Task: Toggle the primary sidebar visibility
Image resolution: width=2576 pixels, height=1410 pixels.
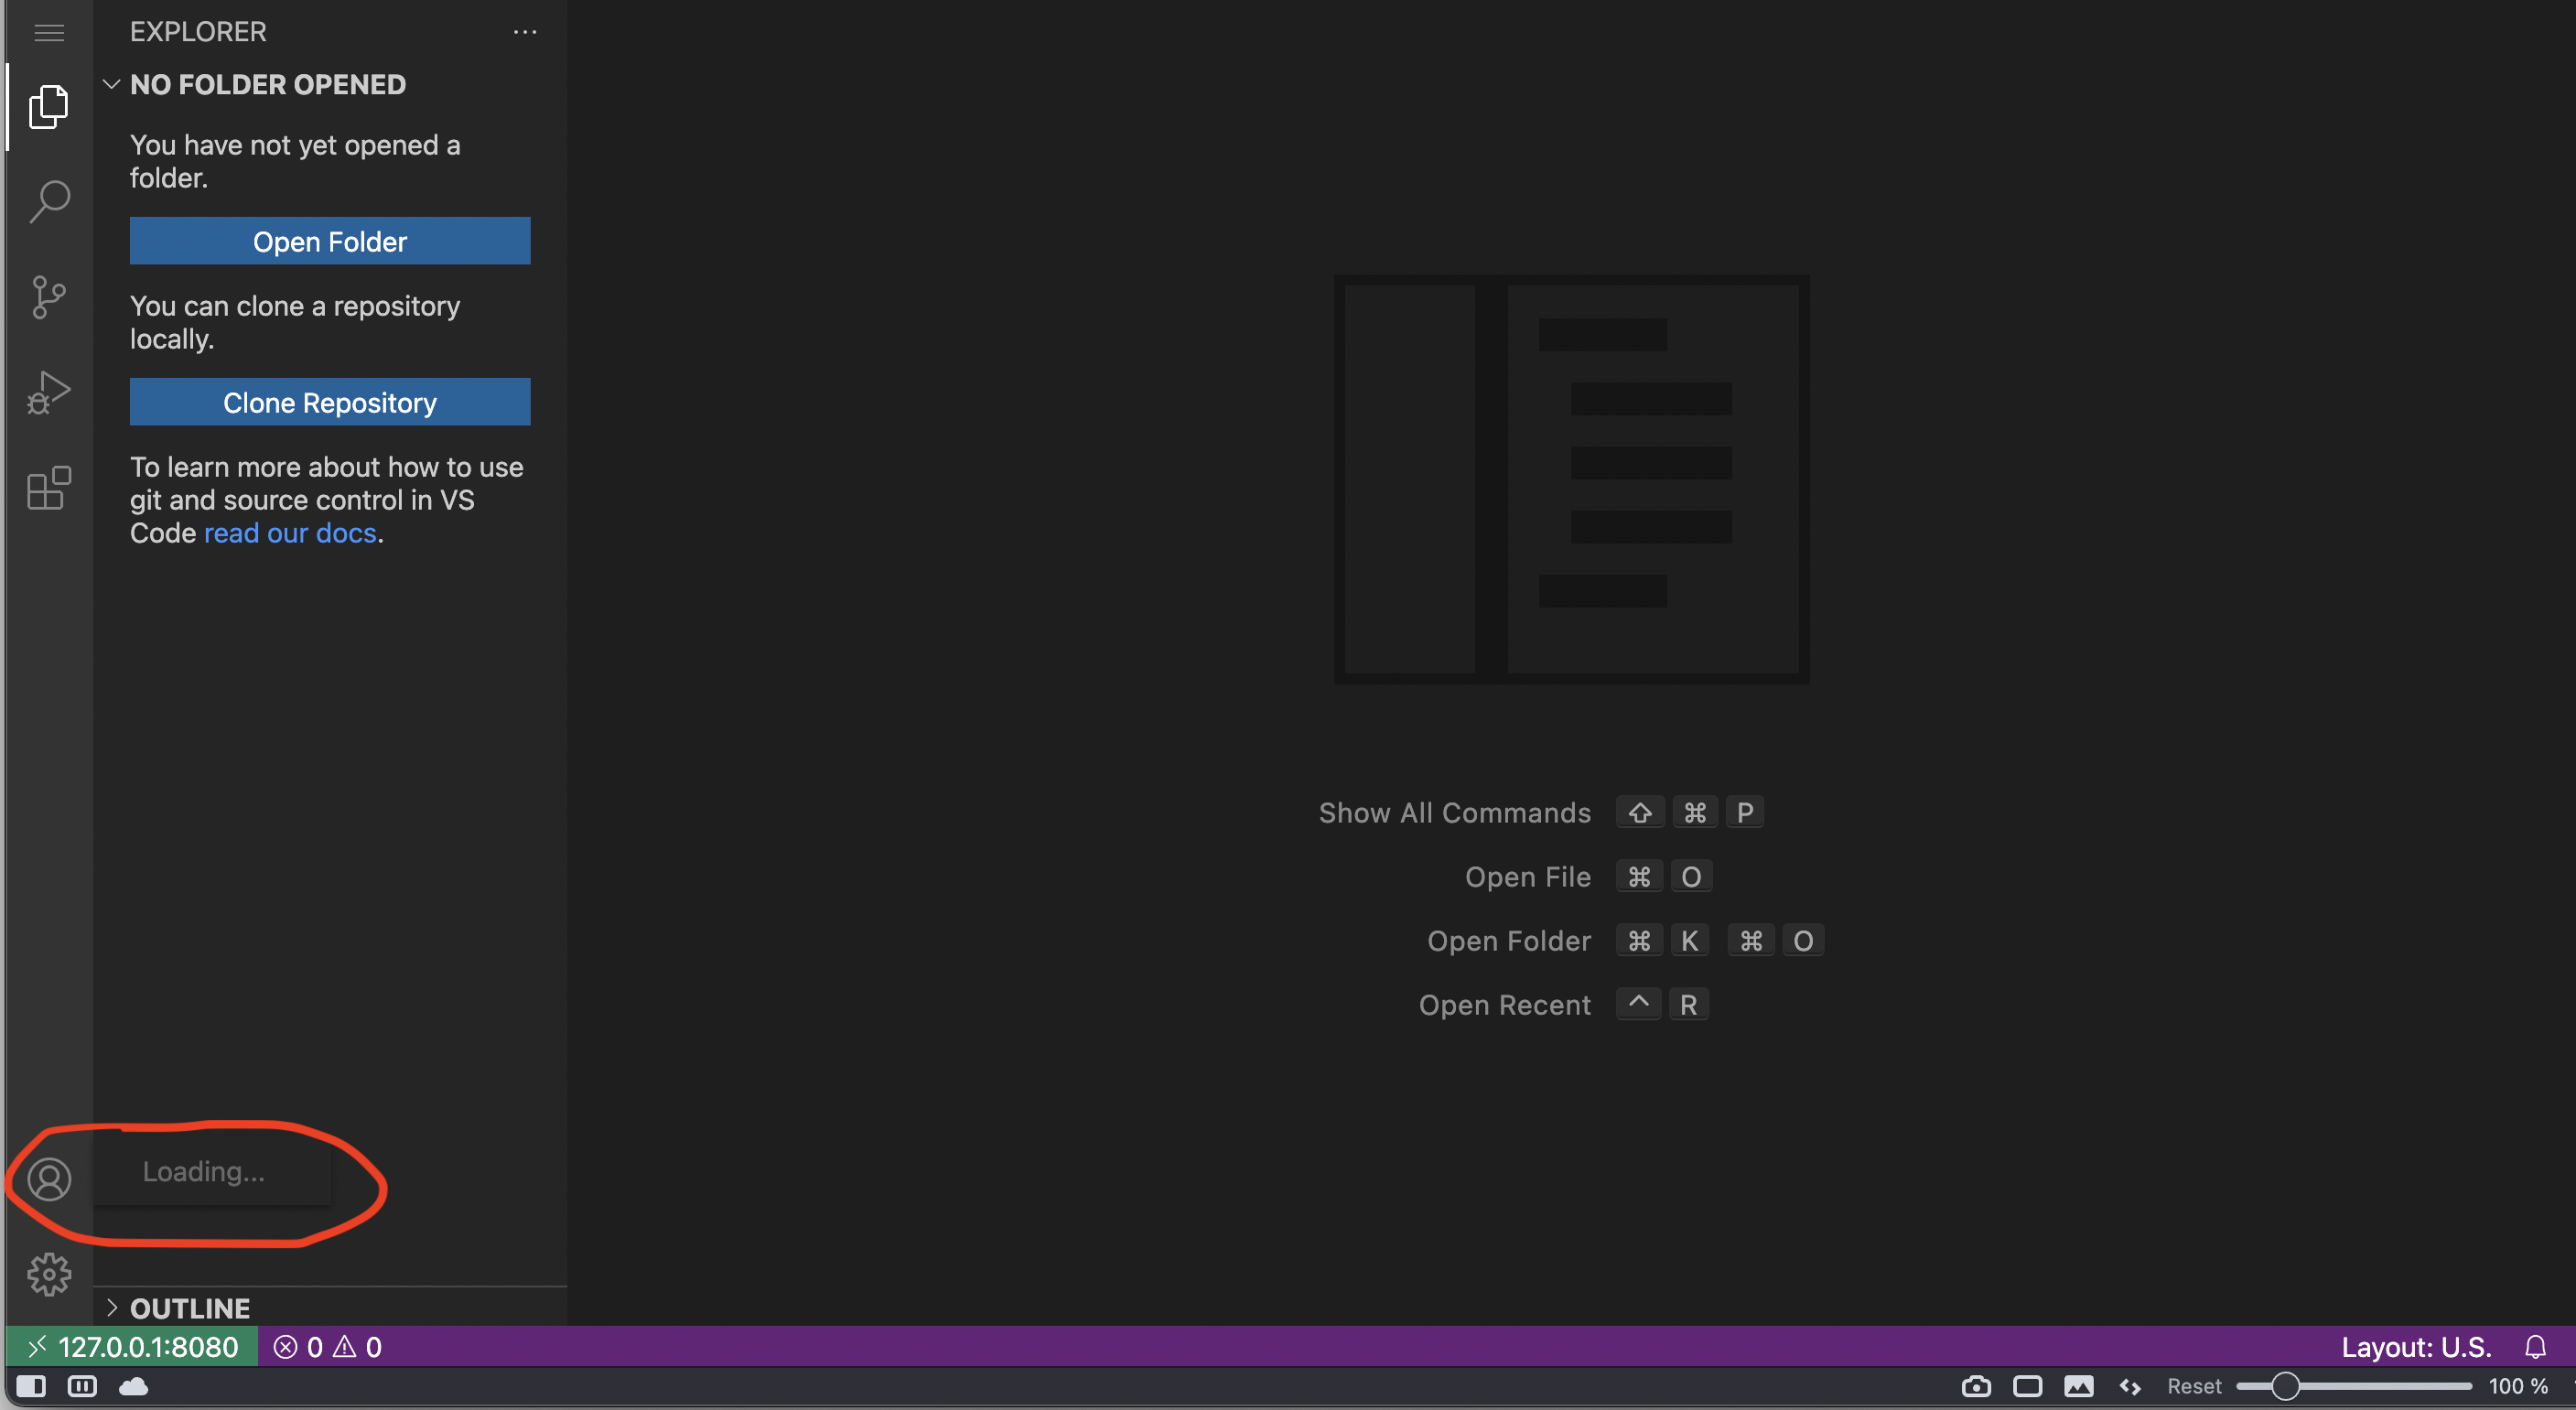Action: coord(30,1386)
